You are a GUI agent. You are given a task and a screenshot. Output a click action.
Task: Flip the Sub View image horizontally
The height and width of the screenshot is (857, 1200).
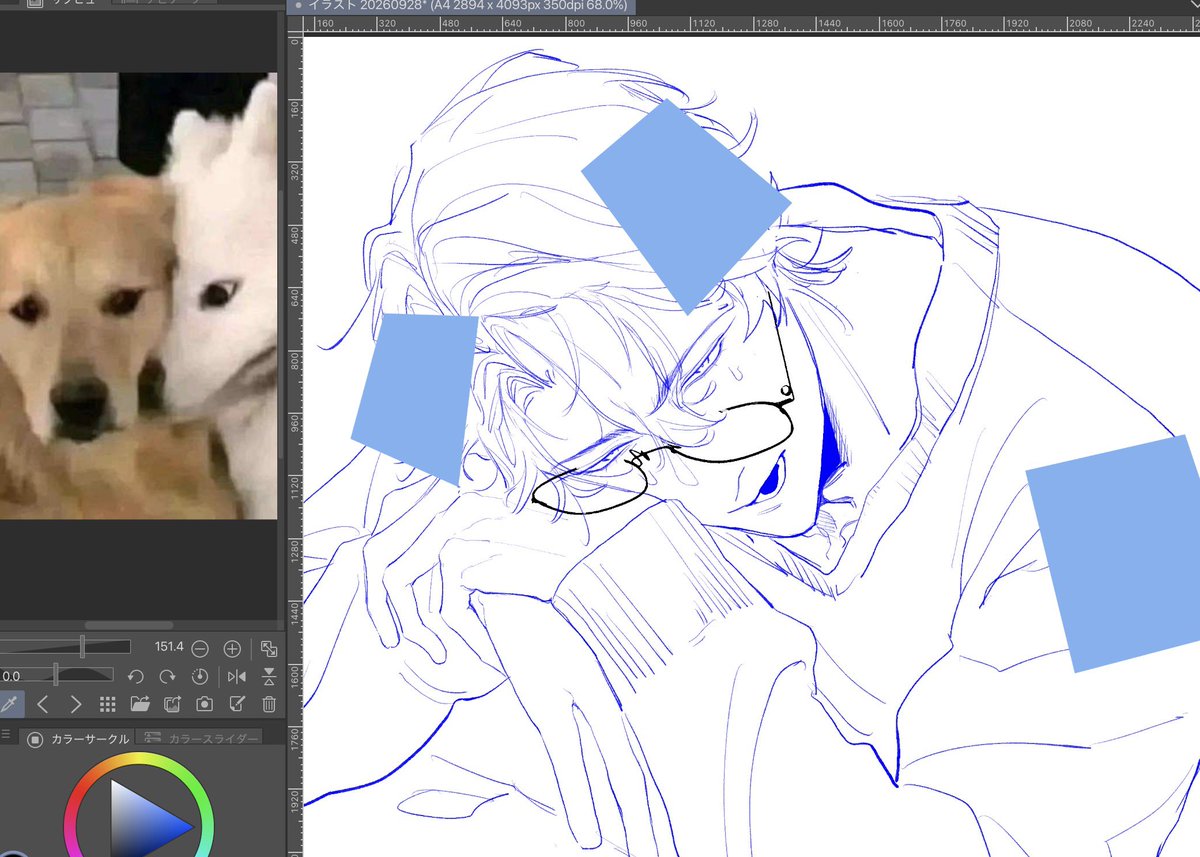click(236, 676)
